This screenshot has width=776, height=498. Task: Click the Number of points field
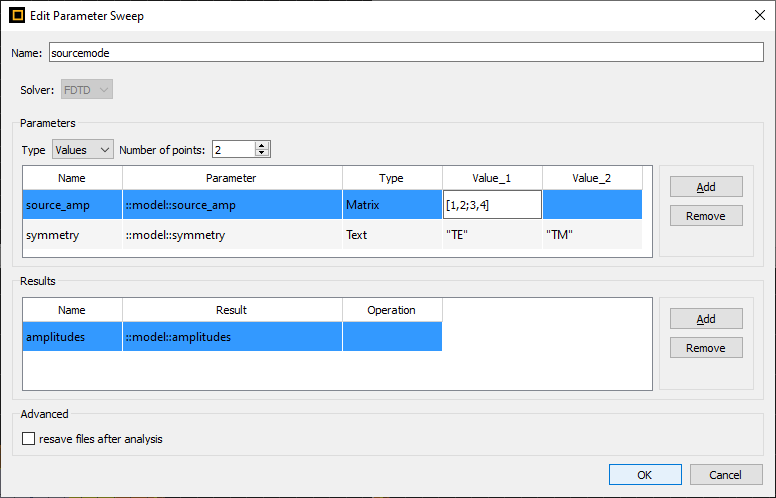[232, 149]
